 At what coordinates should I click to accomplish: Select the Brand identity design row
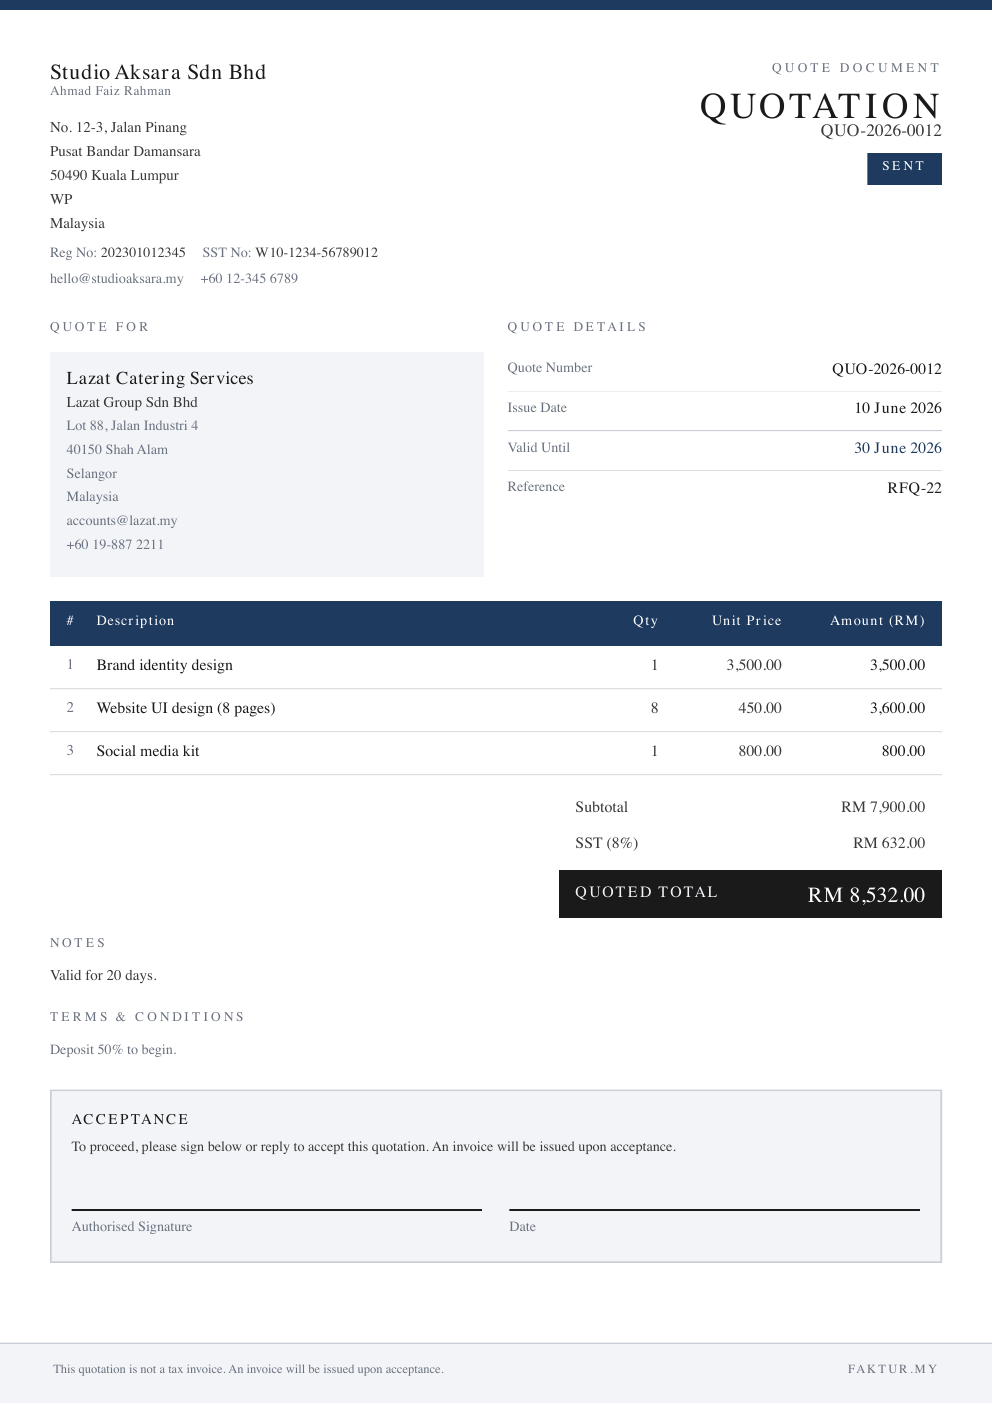(496, 666)
